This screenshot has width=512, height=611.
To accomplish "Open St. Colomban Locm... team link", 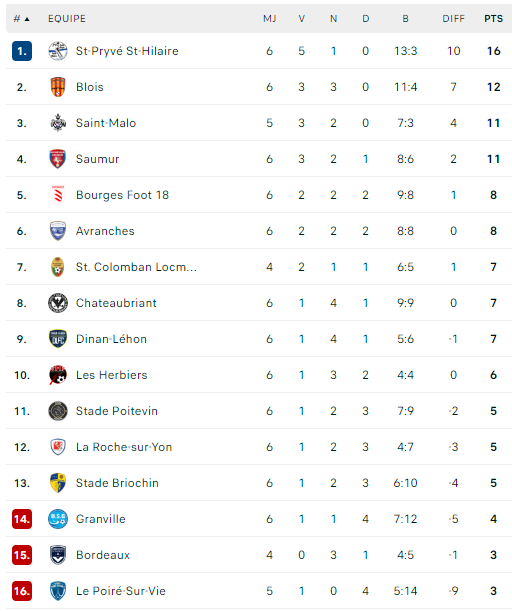I will 136,267.
